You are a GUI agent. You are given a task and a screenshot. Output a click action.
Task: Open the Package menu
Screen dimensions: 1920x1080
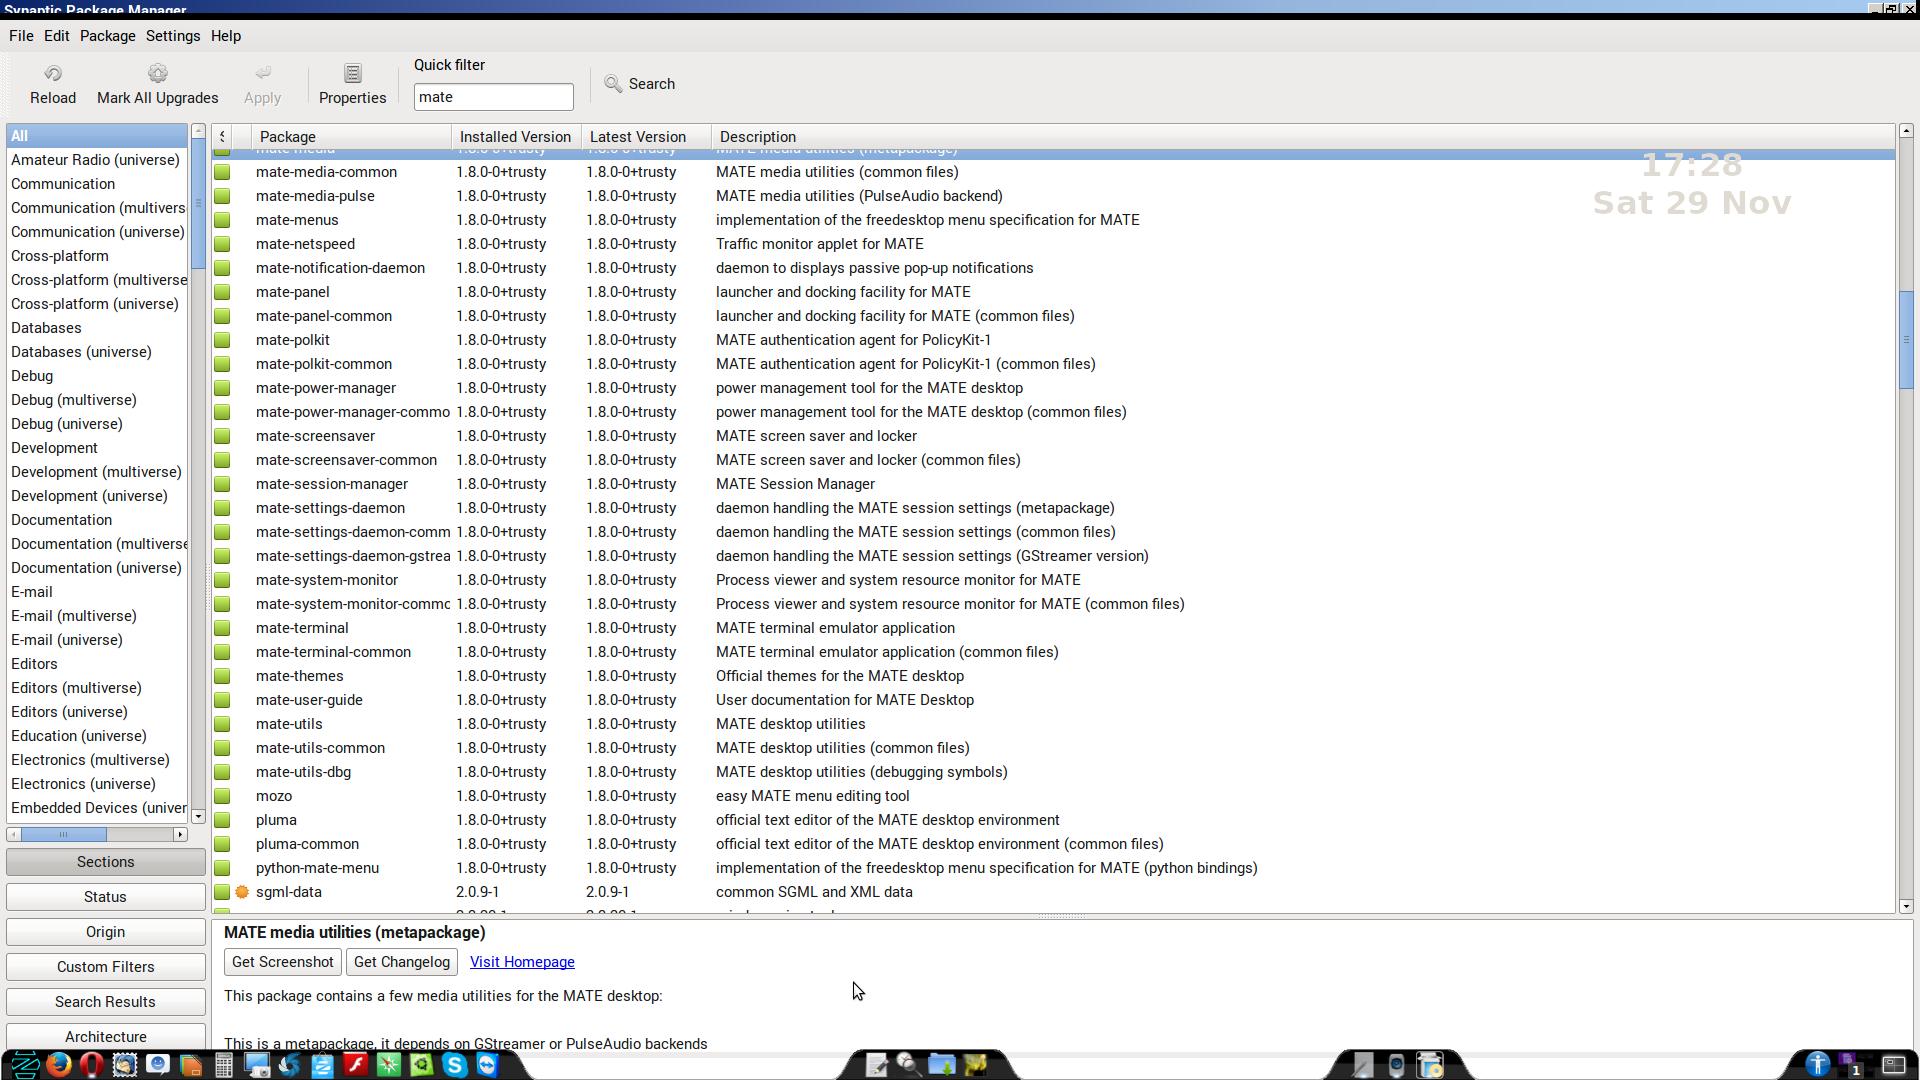tap(107, 36)
